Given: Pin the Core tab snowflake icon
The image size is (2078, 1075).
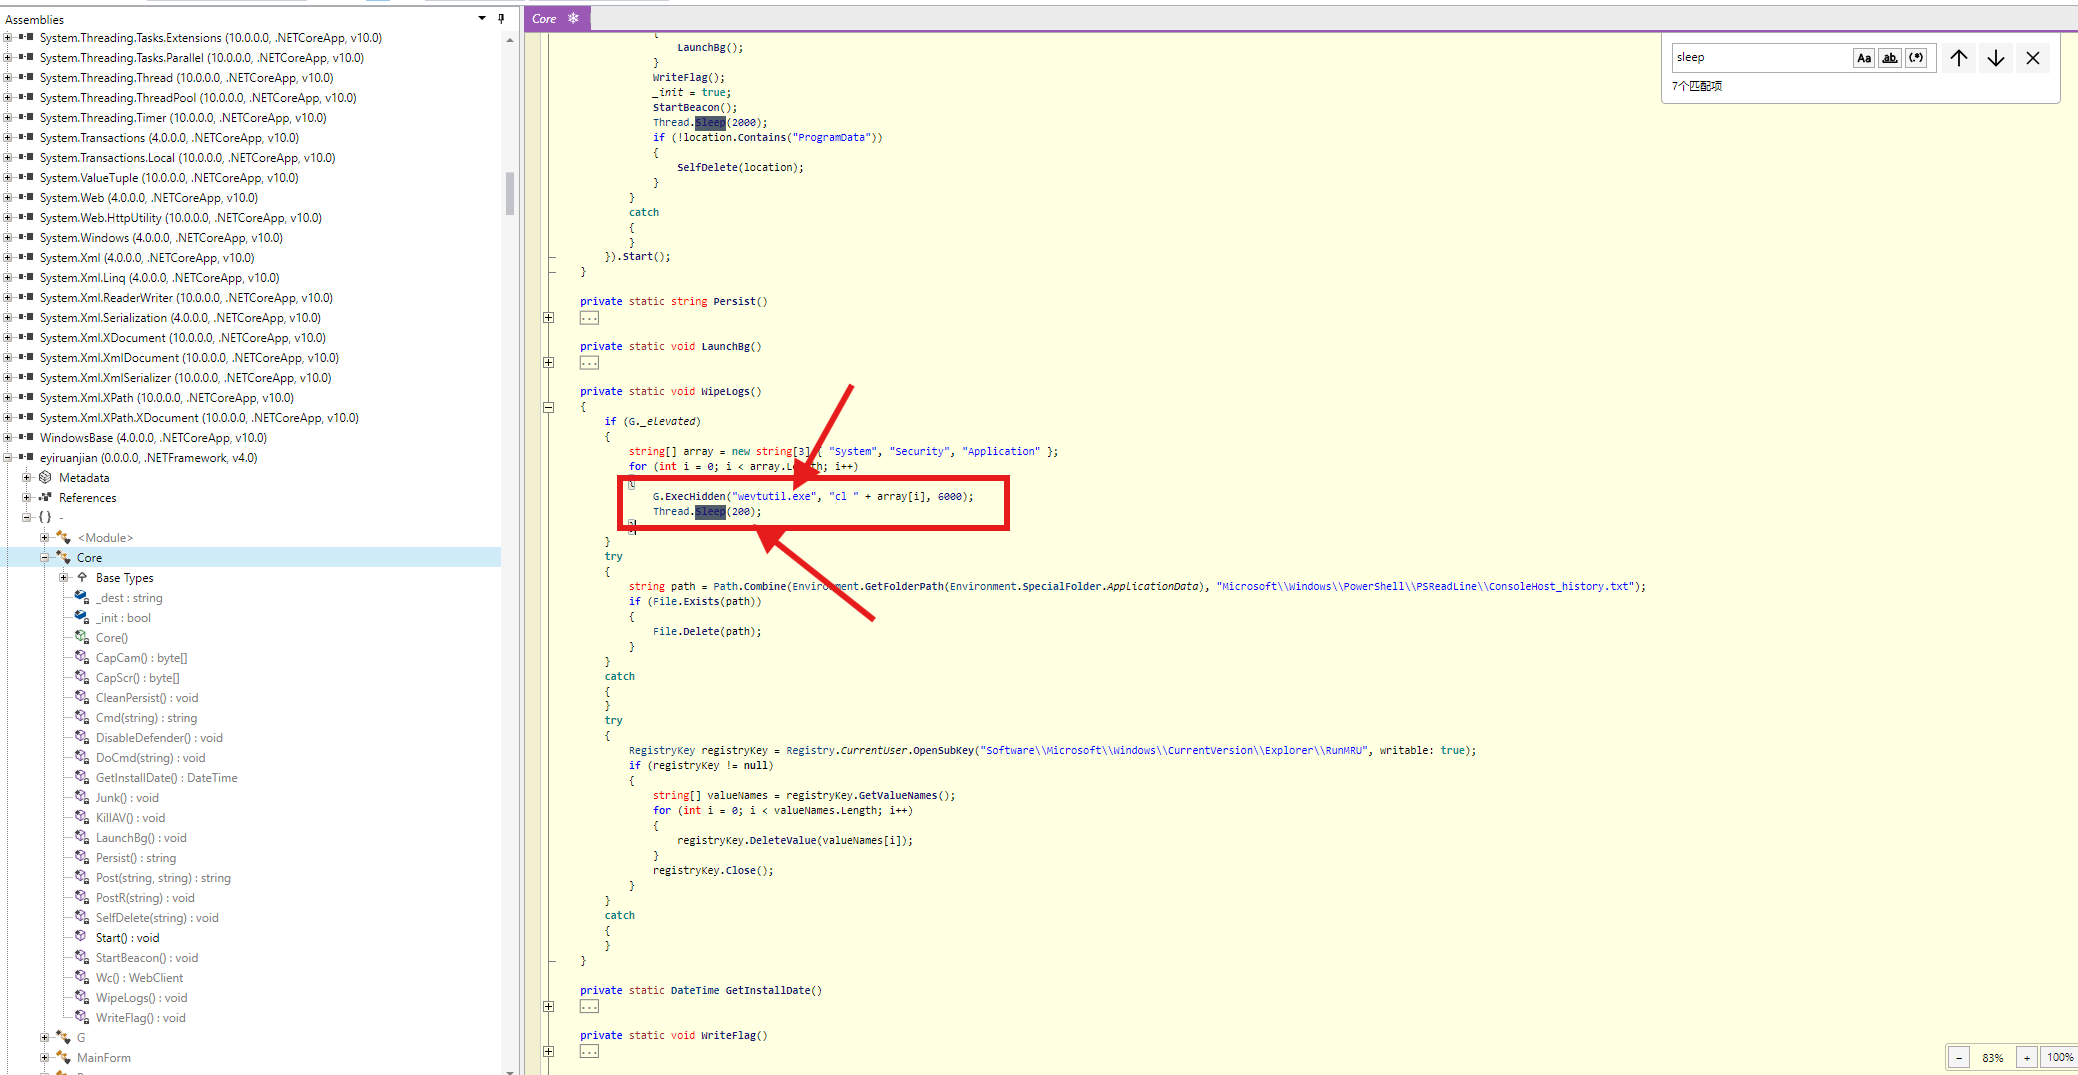Looking at the screenshot, I should tap(573, 19).
